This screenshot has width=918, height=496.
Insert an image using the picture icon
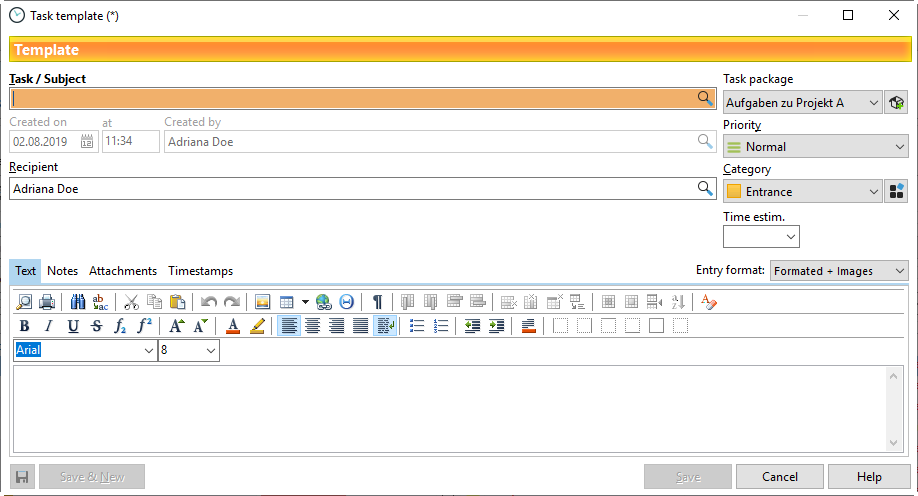[x=263, y=301]
